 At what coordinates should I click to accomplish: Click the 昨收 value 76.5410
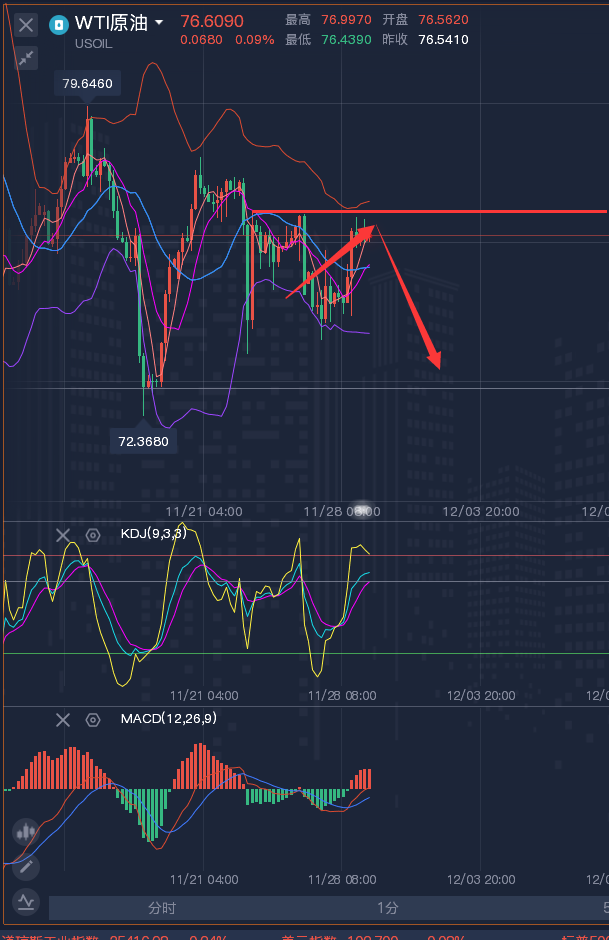(444, 40)
